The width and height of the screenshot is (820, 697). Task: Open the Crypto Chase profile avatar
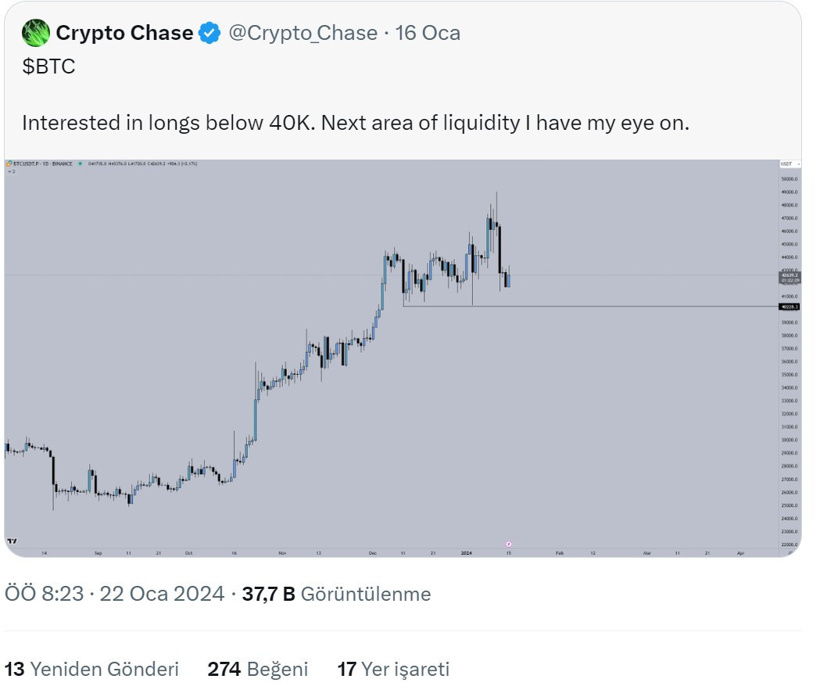37,32
